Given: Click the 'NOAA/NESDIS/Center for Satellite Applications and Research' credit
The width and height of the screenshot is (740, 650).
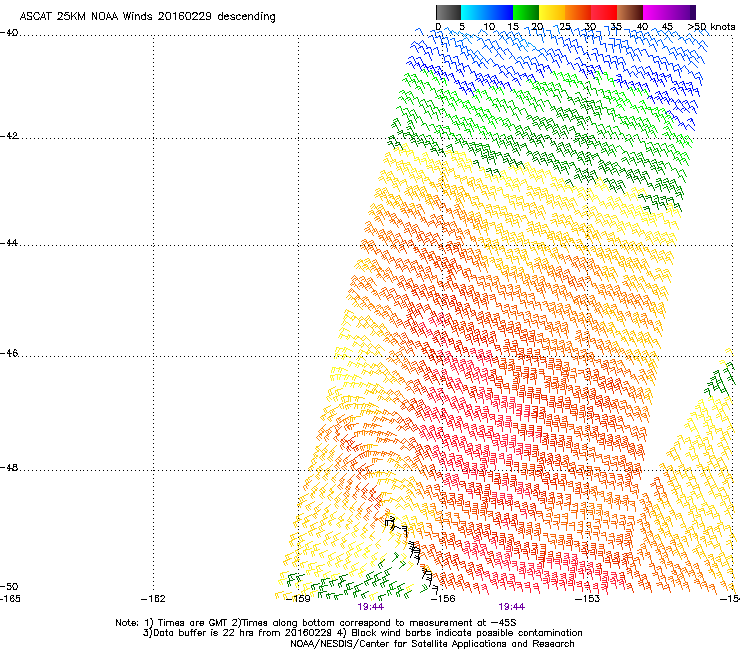Looking at the screenshot, I should coord(432,644).
